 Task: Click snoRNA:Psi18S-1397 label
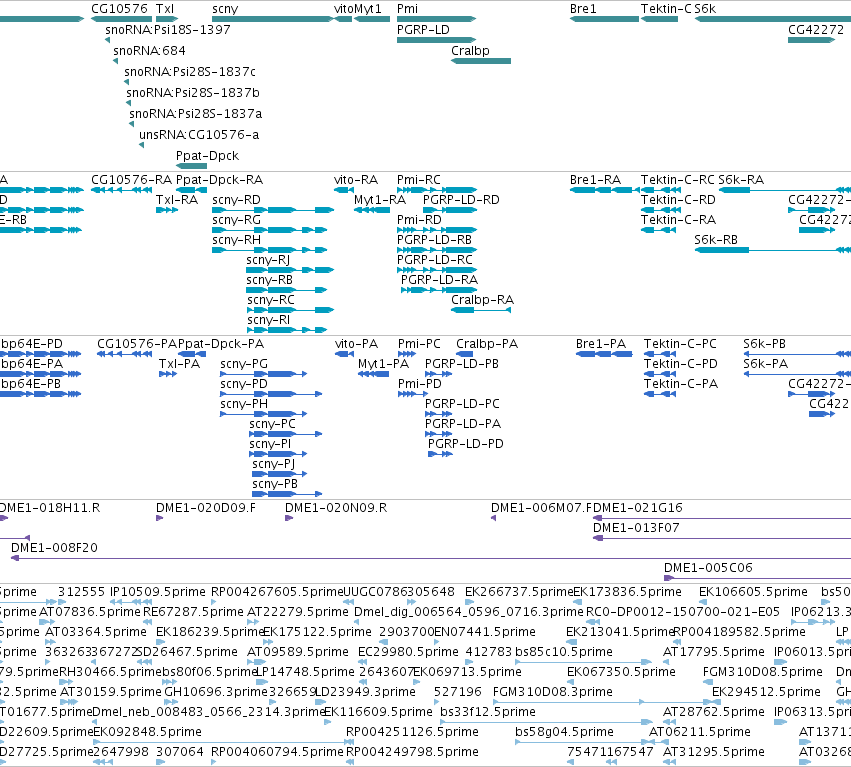pos(168,30)
